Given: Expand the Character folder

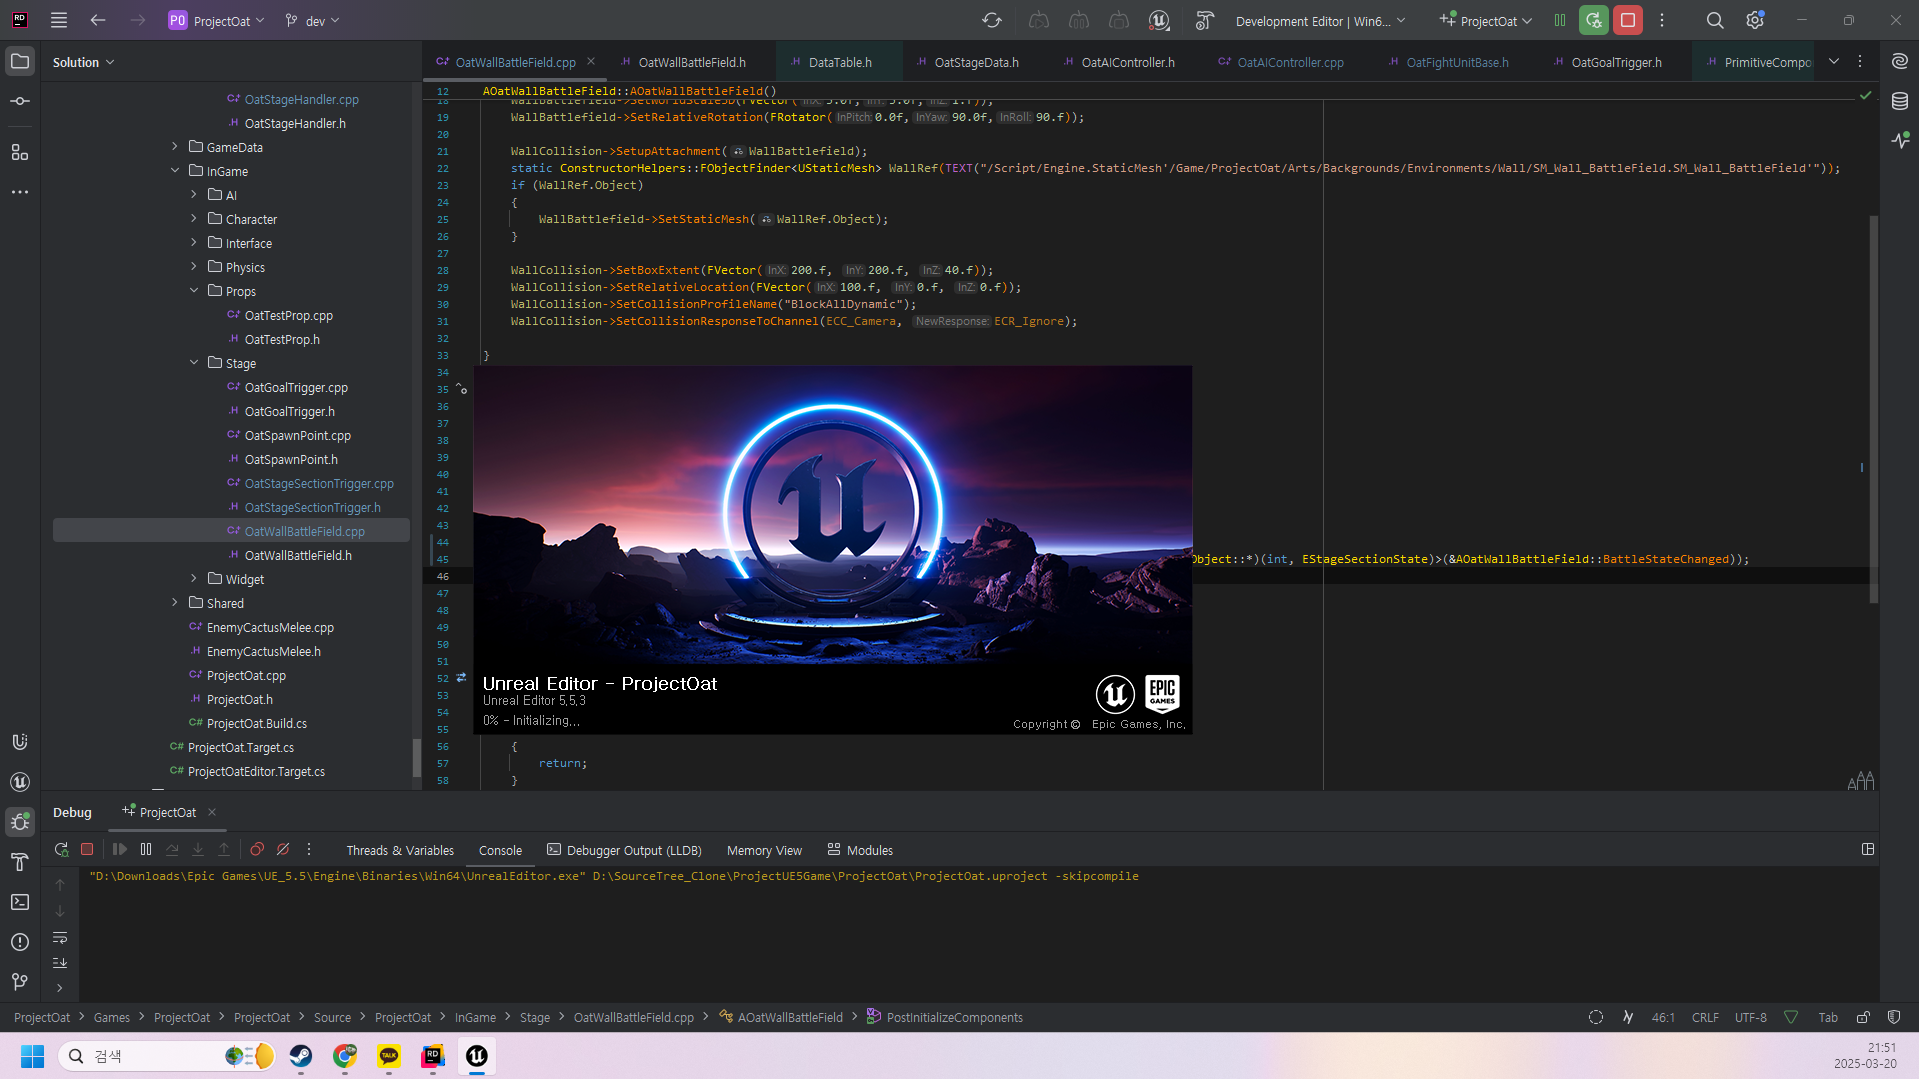Looking at the screenshot, I should point(194,219).
